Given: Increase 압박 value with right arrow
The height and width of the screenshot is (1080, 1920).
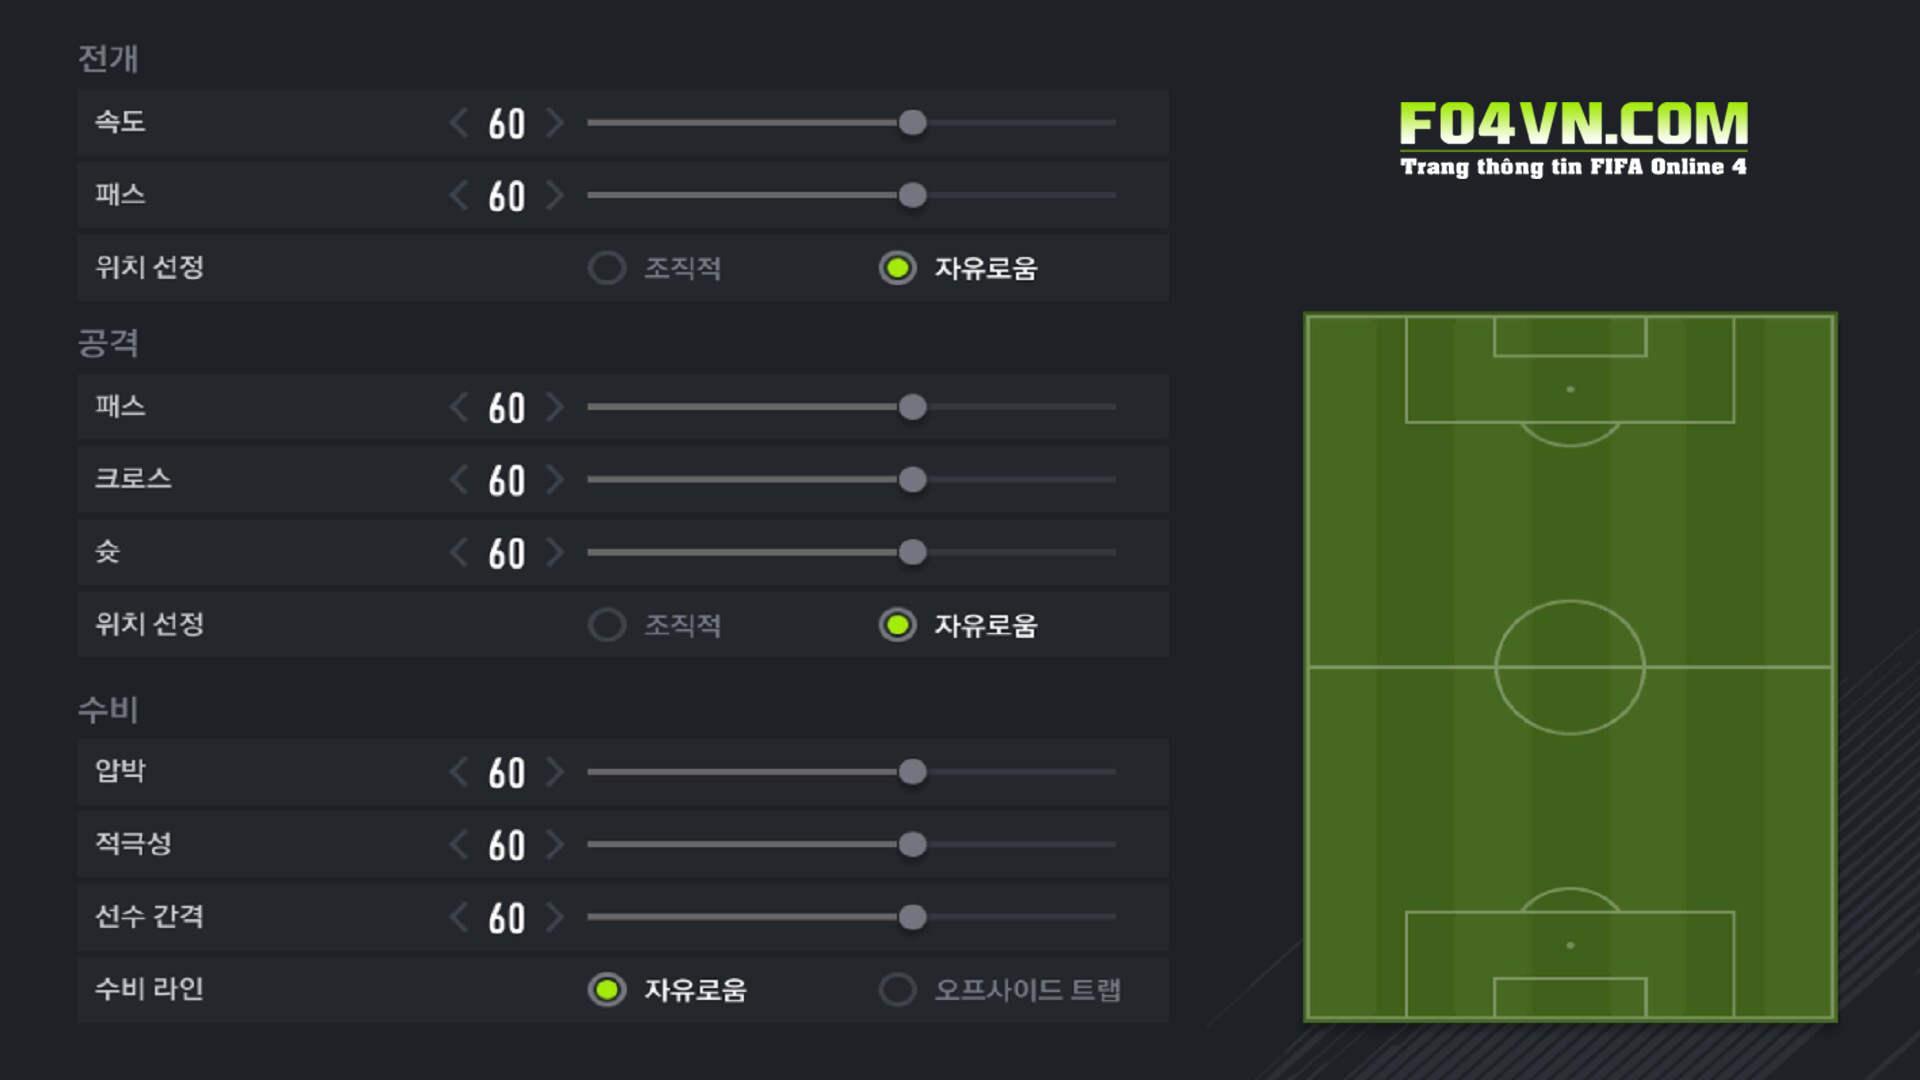Looking at the screenshot, I should 555,772.
